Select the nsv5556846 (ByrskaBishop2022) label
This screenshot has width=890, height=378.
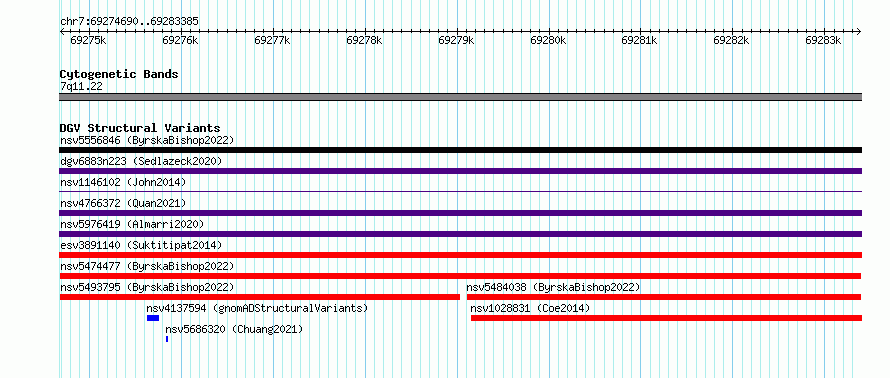(x=147, y=140)
